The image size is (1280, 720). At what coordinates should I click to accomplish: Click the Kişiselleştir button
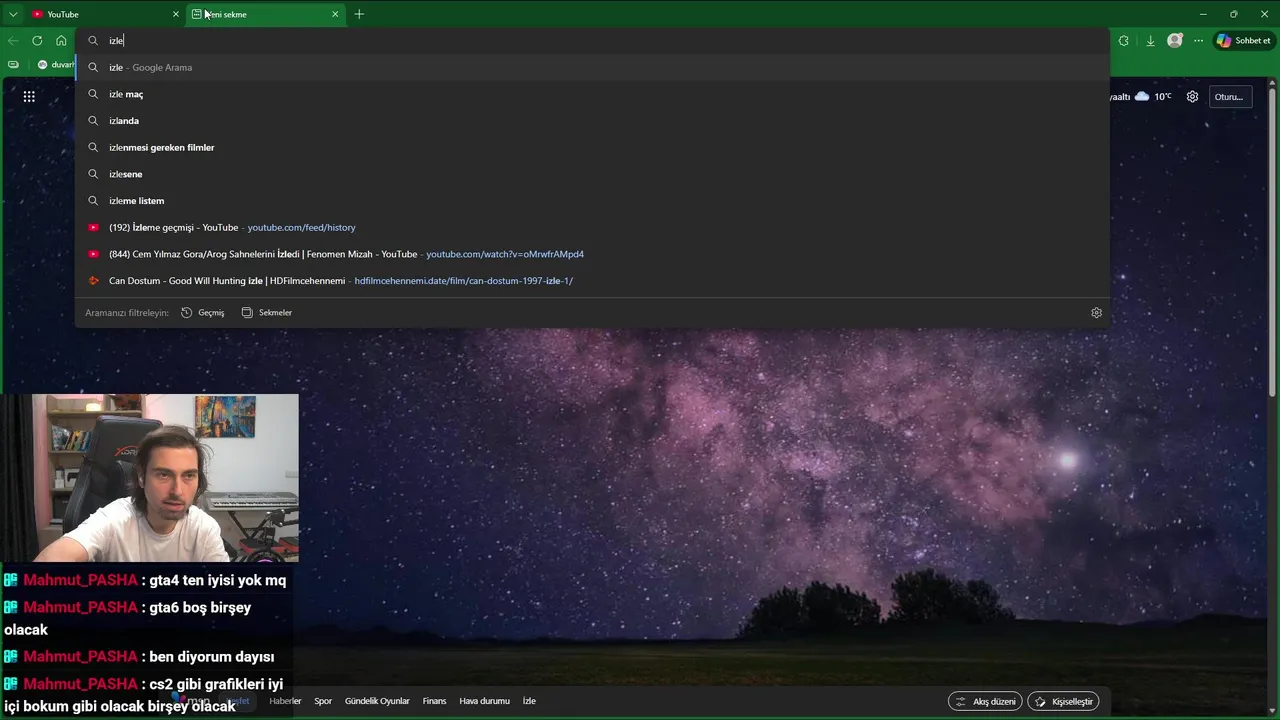point(1063,701)
